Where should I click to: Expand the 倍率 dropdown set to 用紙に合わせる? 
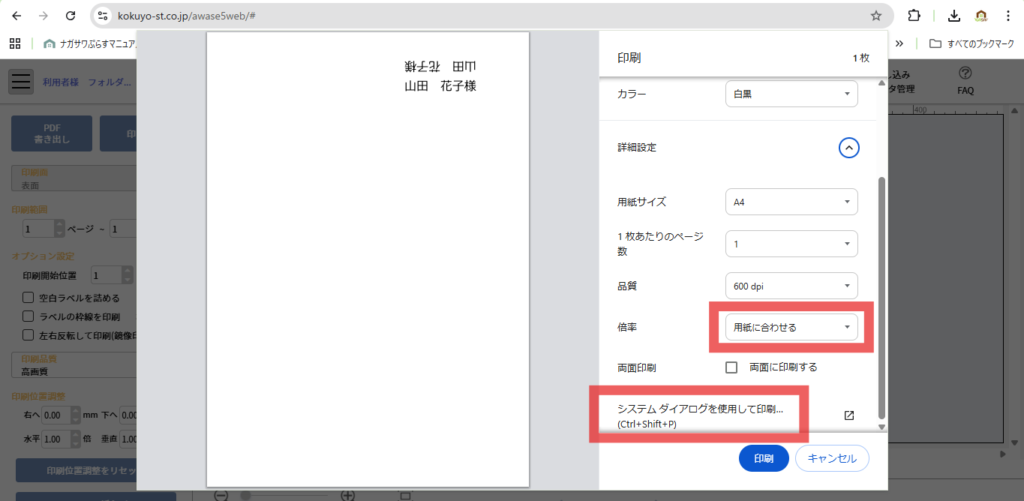pos(791,327)
